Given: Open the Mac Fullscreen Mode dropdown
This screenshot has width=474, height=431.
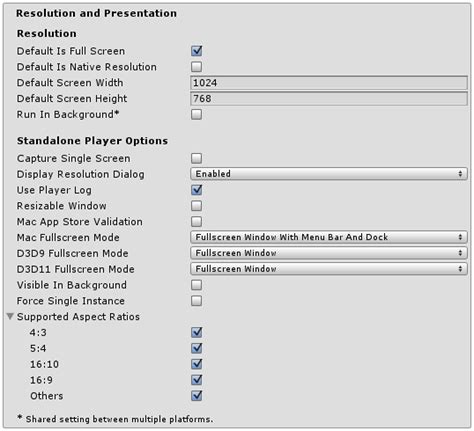Looking at the screenshot, I should 329,237.
